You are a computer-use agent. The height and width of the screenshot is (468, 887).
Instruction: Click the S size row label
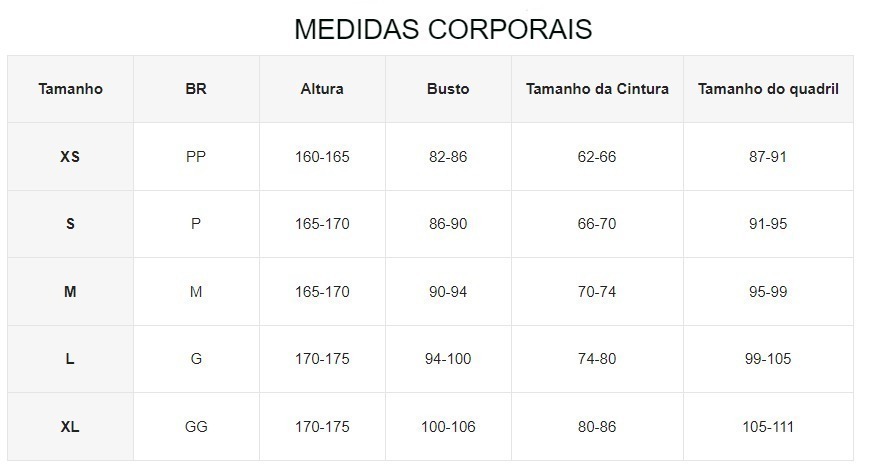coord(70,224)
